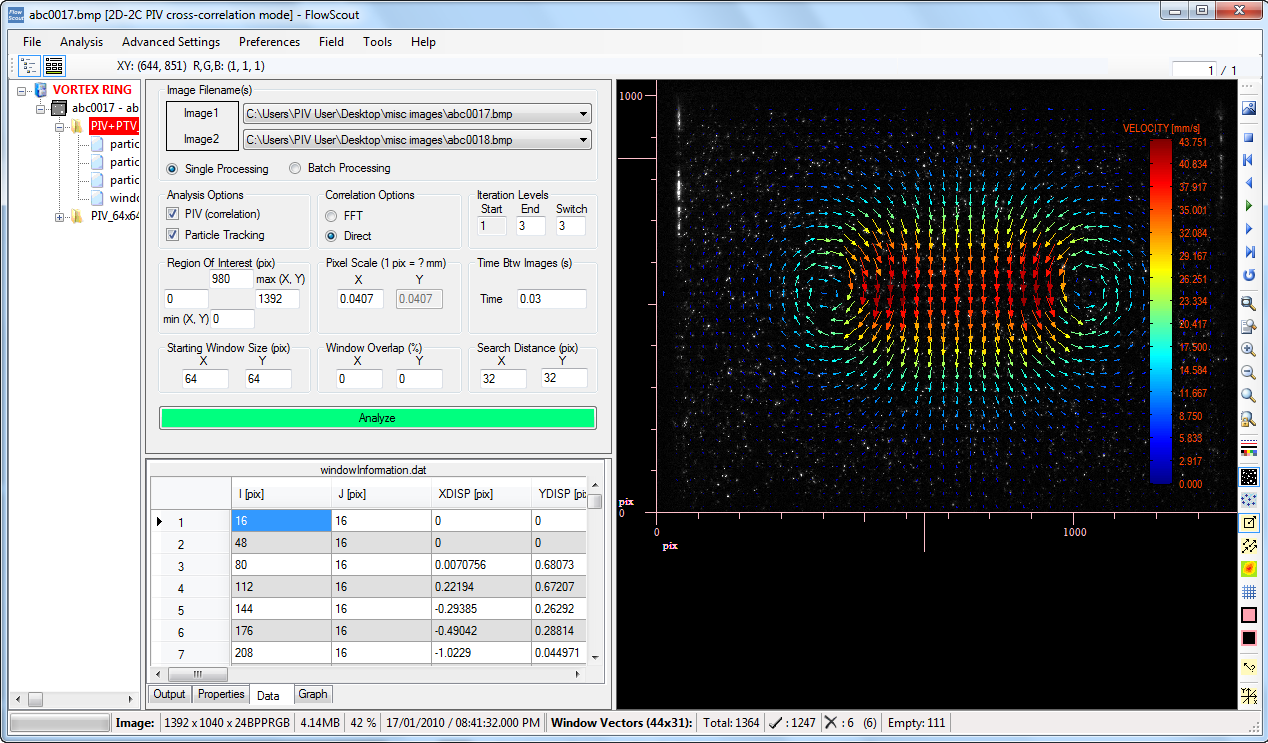Viewport: 1268px width, 743px height.
Task: Expand the PIV_64x64 folder node
Action: pos(60,216)
